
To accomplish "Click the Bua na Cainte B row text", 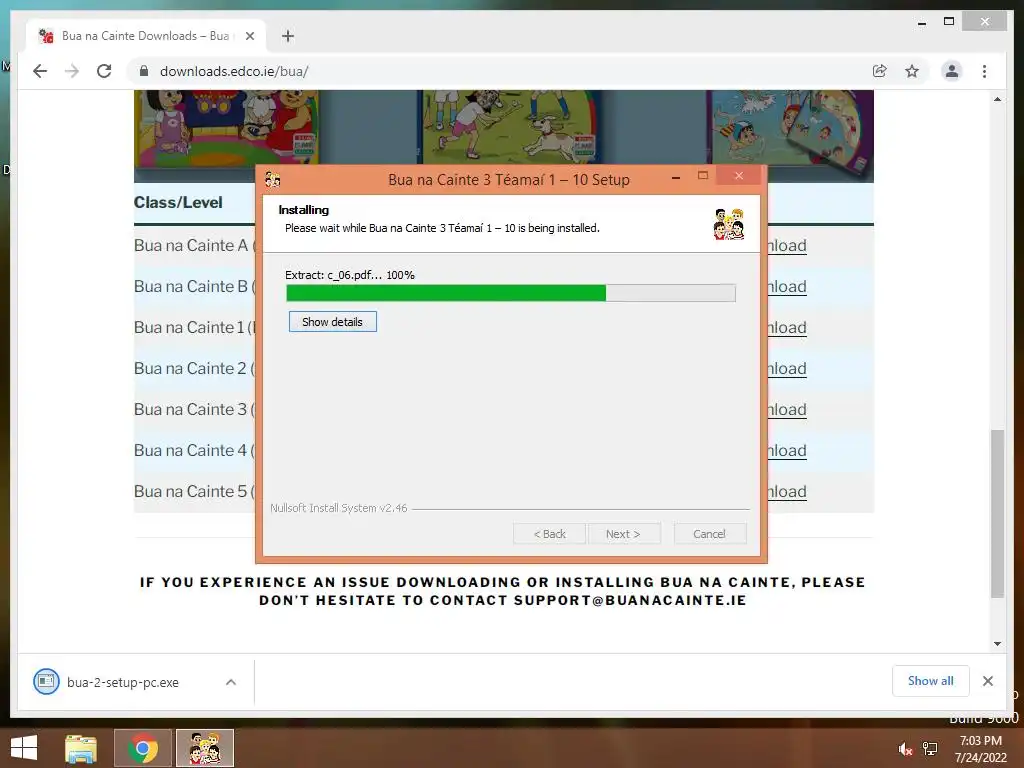I will pos(195,287).
